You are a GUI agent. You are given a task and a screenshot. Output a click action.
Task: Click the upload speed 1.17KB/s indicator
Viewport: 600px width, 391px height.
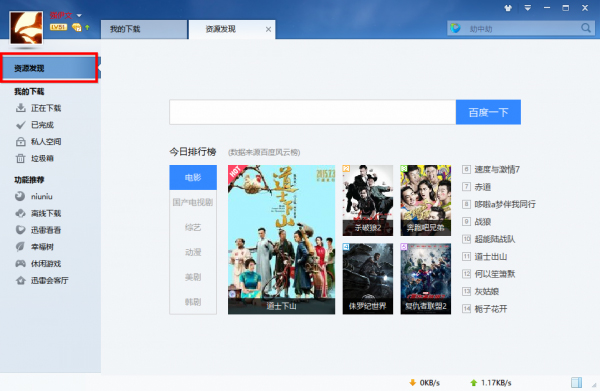[491, 383]
